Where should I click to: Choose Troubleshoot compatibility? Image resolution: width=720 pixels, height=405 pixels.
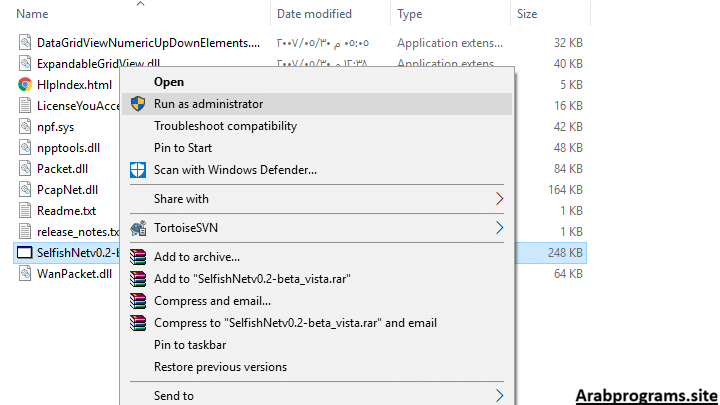(317, 126)
